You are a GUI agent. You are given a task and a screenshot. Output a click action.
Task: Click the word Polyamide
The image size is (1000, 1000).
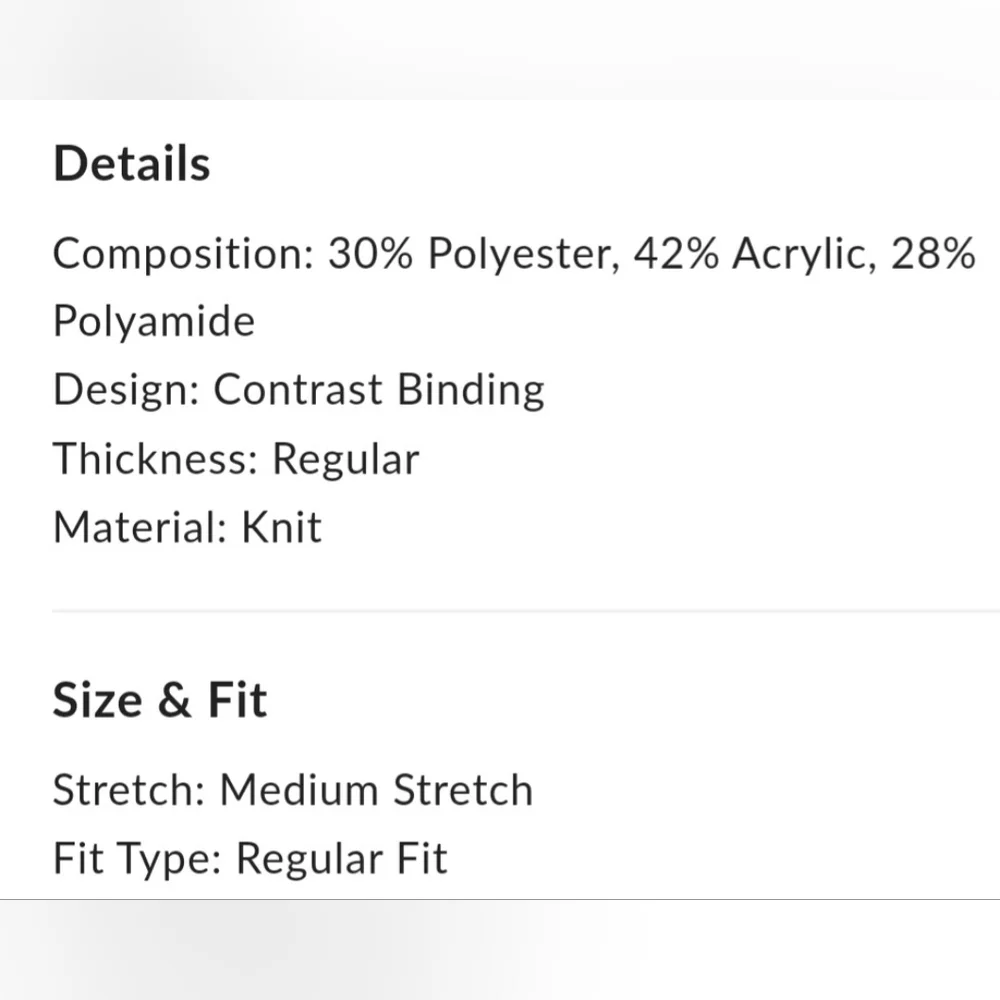click(153, 322)
